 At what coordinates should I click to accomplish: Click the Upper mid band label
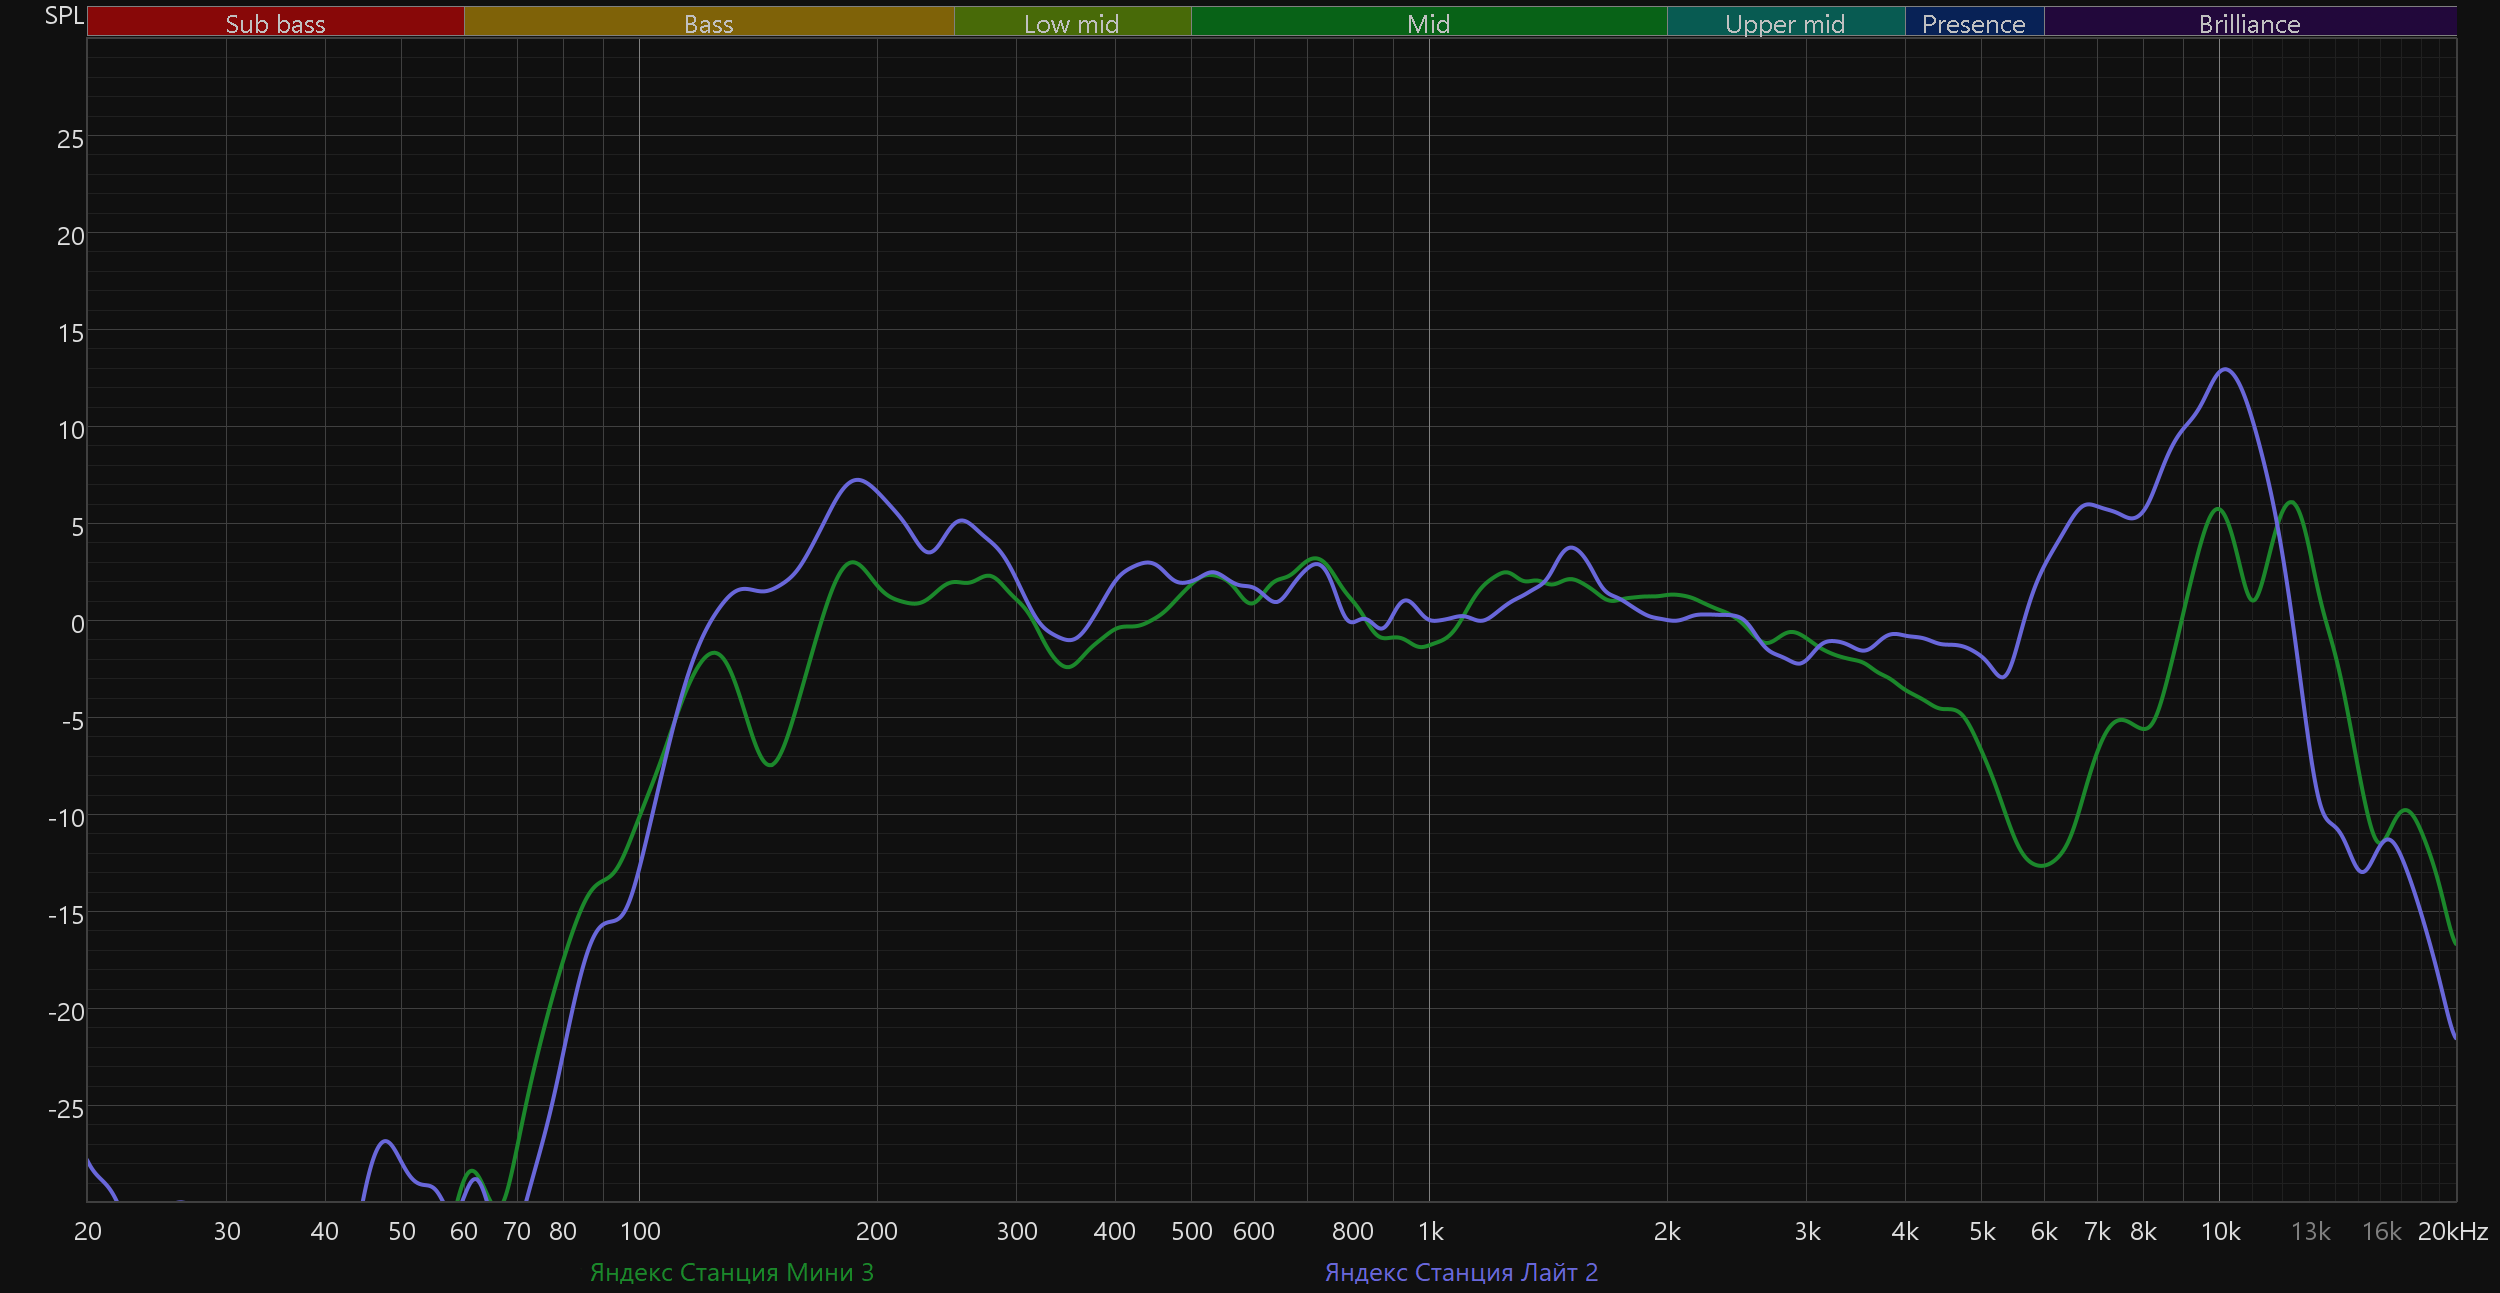pos(1785,23)
